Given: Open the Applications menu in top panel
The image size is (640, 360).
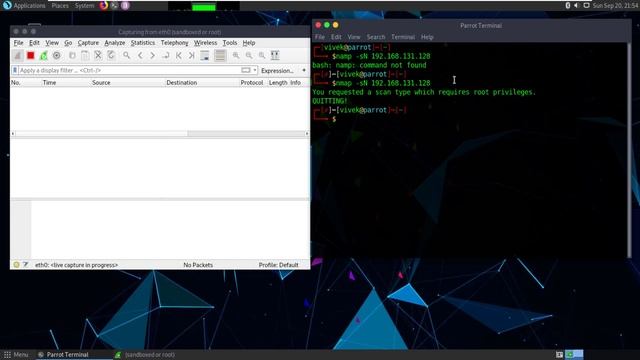Looking at the screenshot, I should pyautogui.click(x=24, y=6).
